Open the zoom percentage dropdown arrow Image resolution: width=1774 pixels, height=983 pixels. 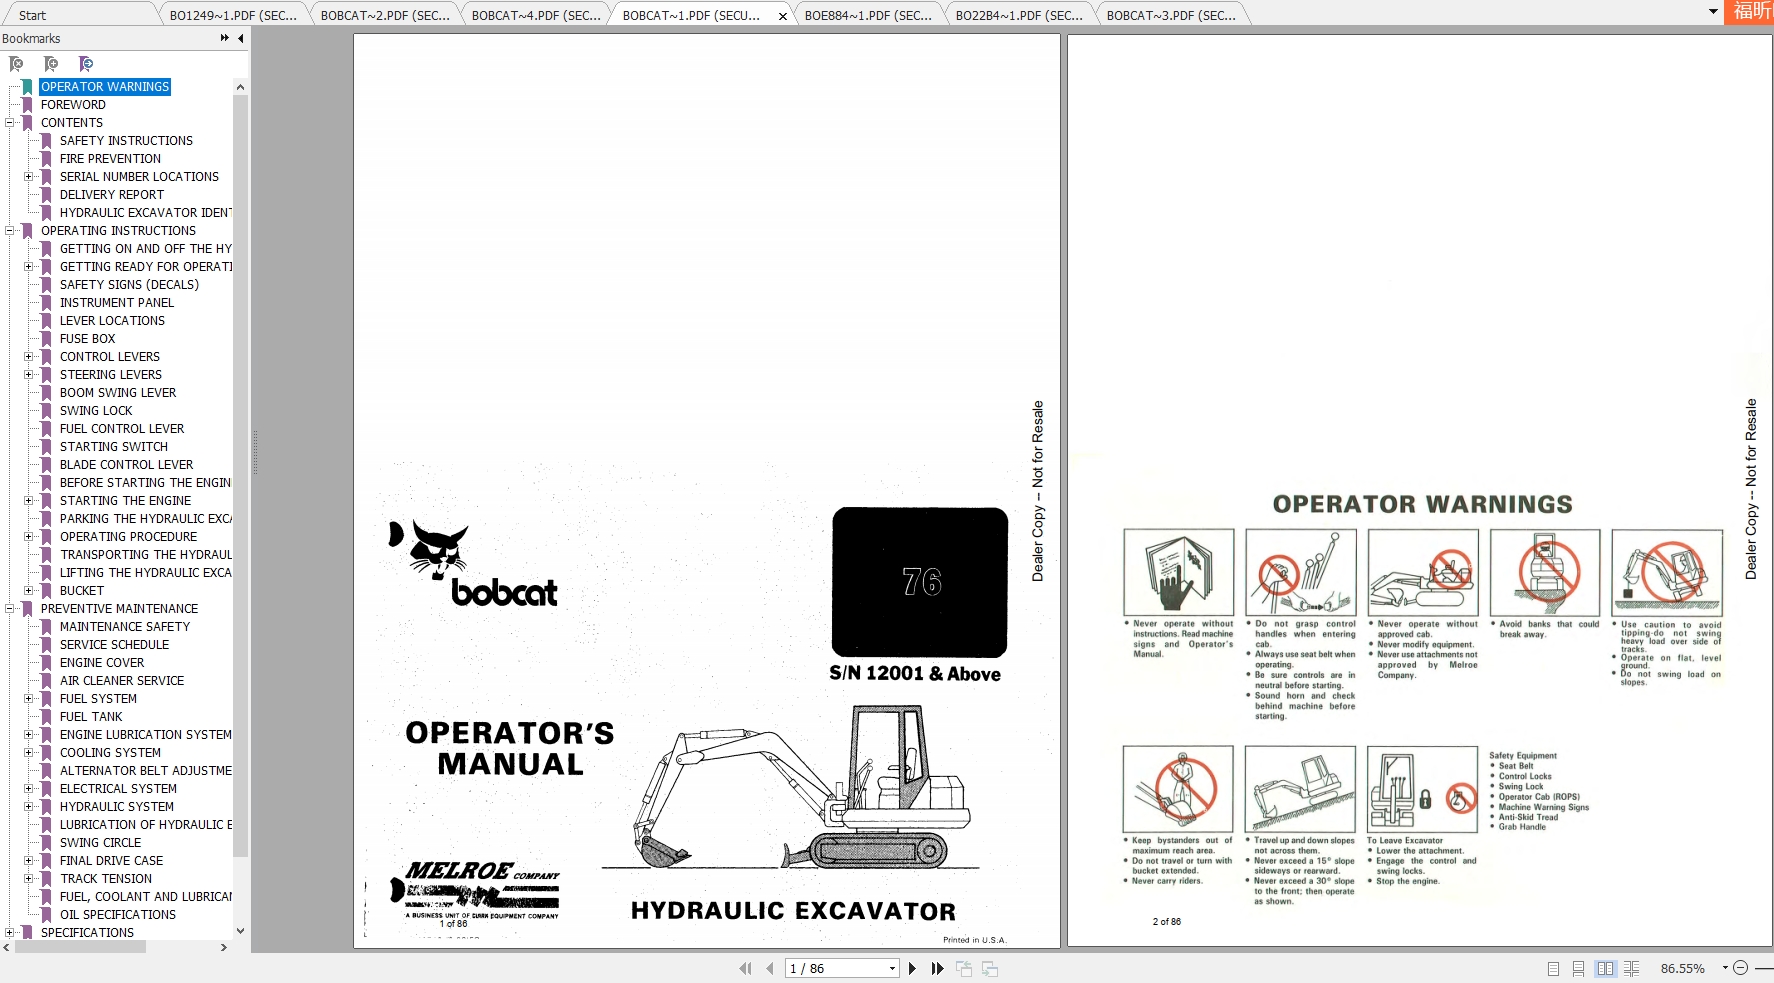(1725, 968)
